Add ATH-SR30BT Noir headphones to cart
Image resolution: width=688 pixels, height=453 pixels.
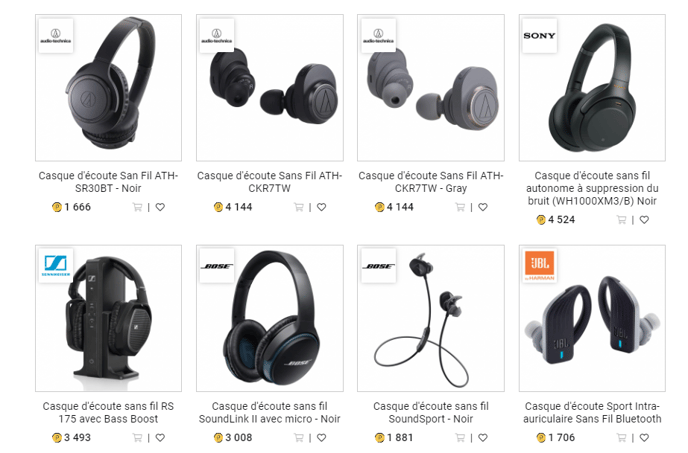point(137,207)
